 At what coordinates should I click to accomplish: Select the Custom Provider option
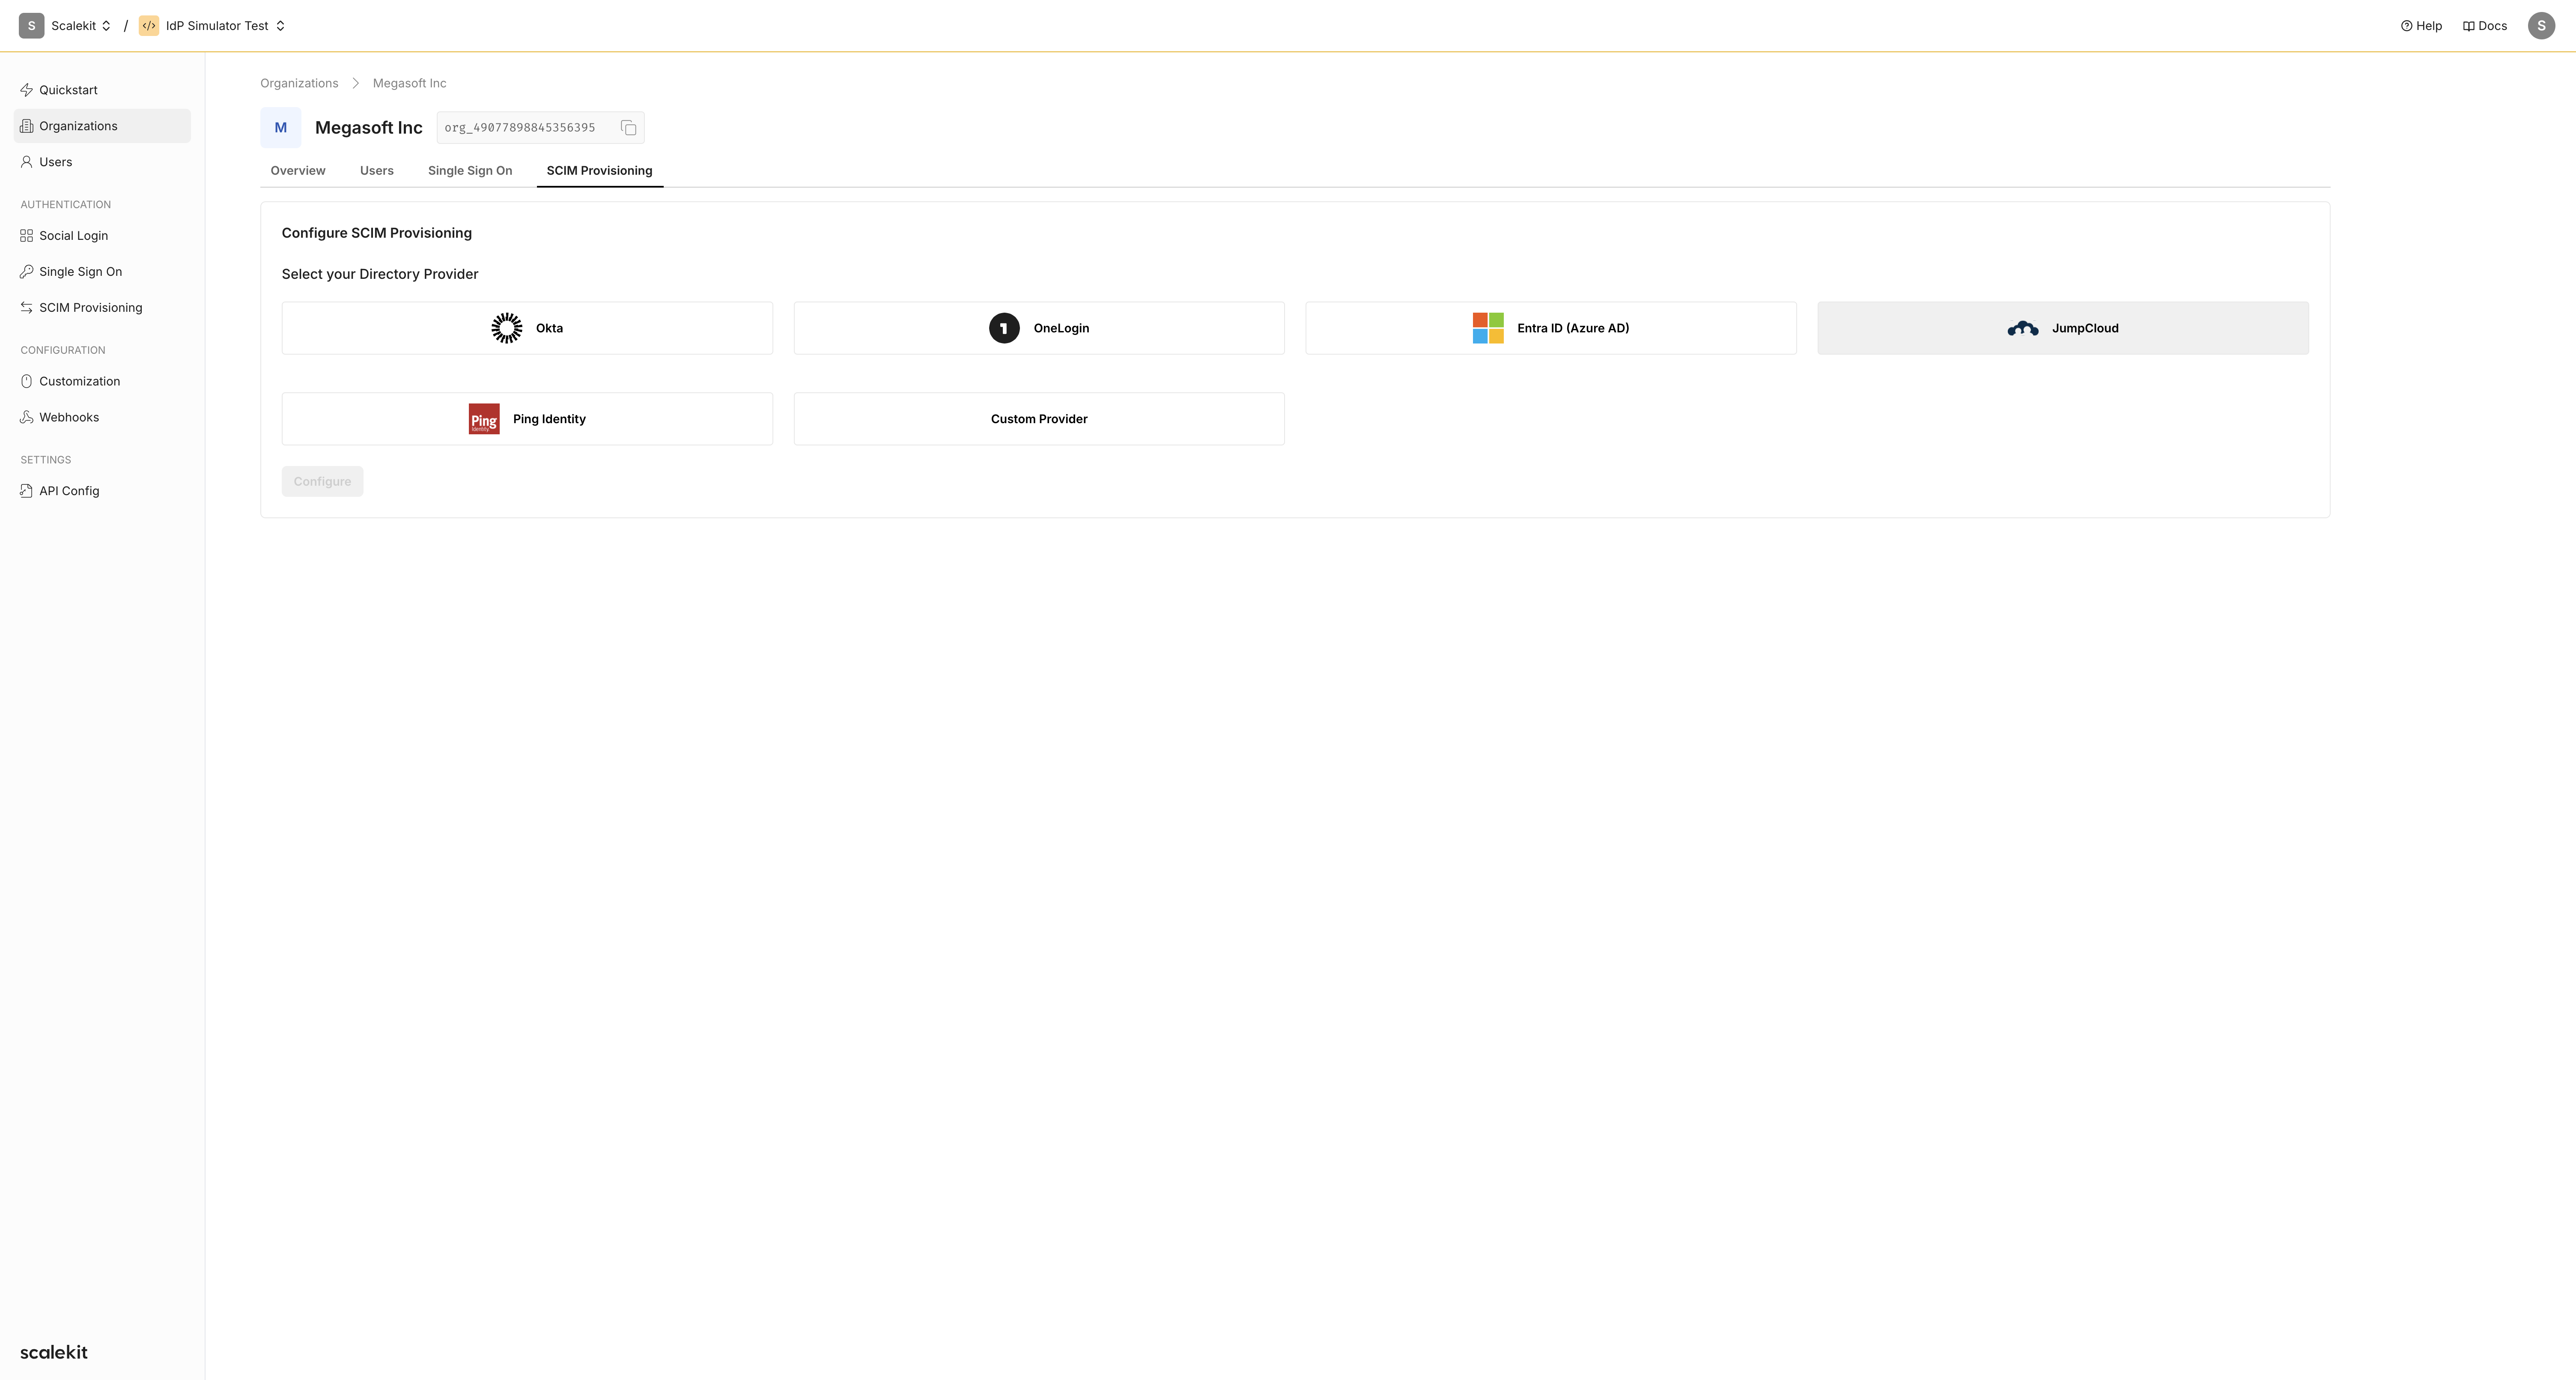pyautogui.click(x=1039, y=419)
